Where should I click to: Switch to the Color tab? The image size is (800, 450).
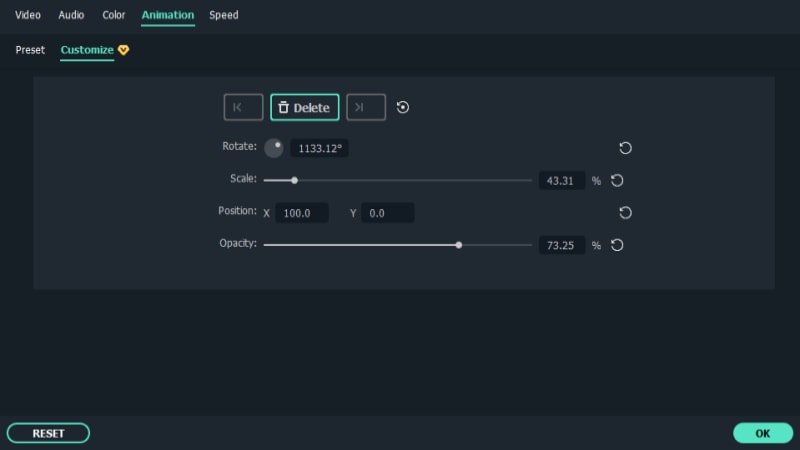coord(113,15)
